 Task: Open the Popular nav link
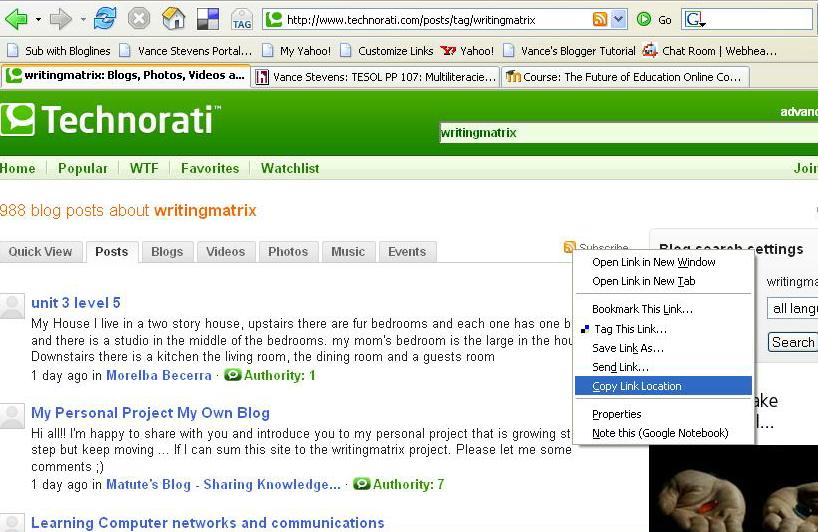[x=83, y=168]
